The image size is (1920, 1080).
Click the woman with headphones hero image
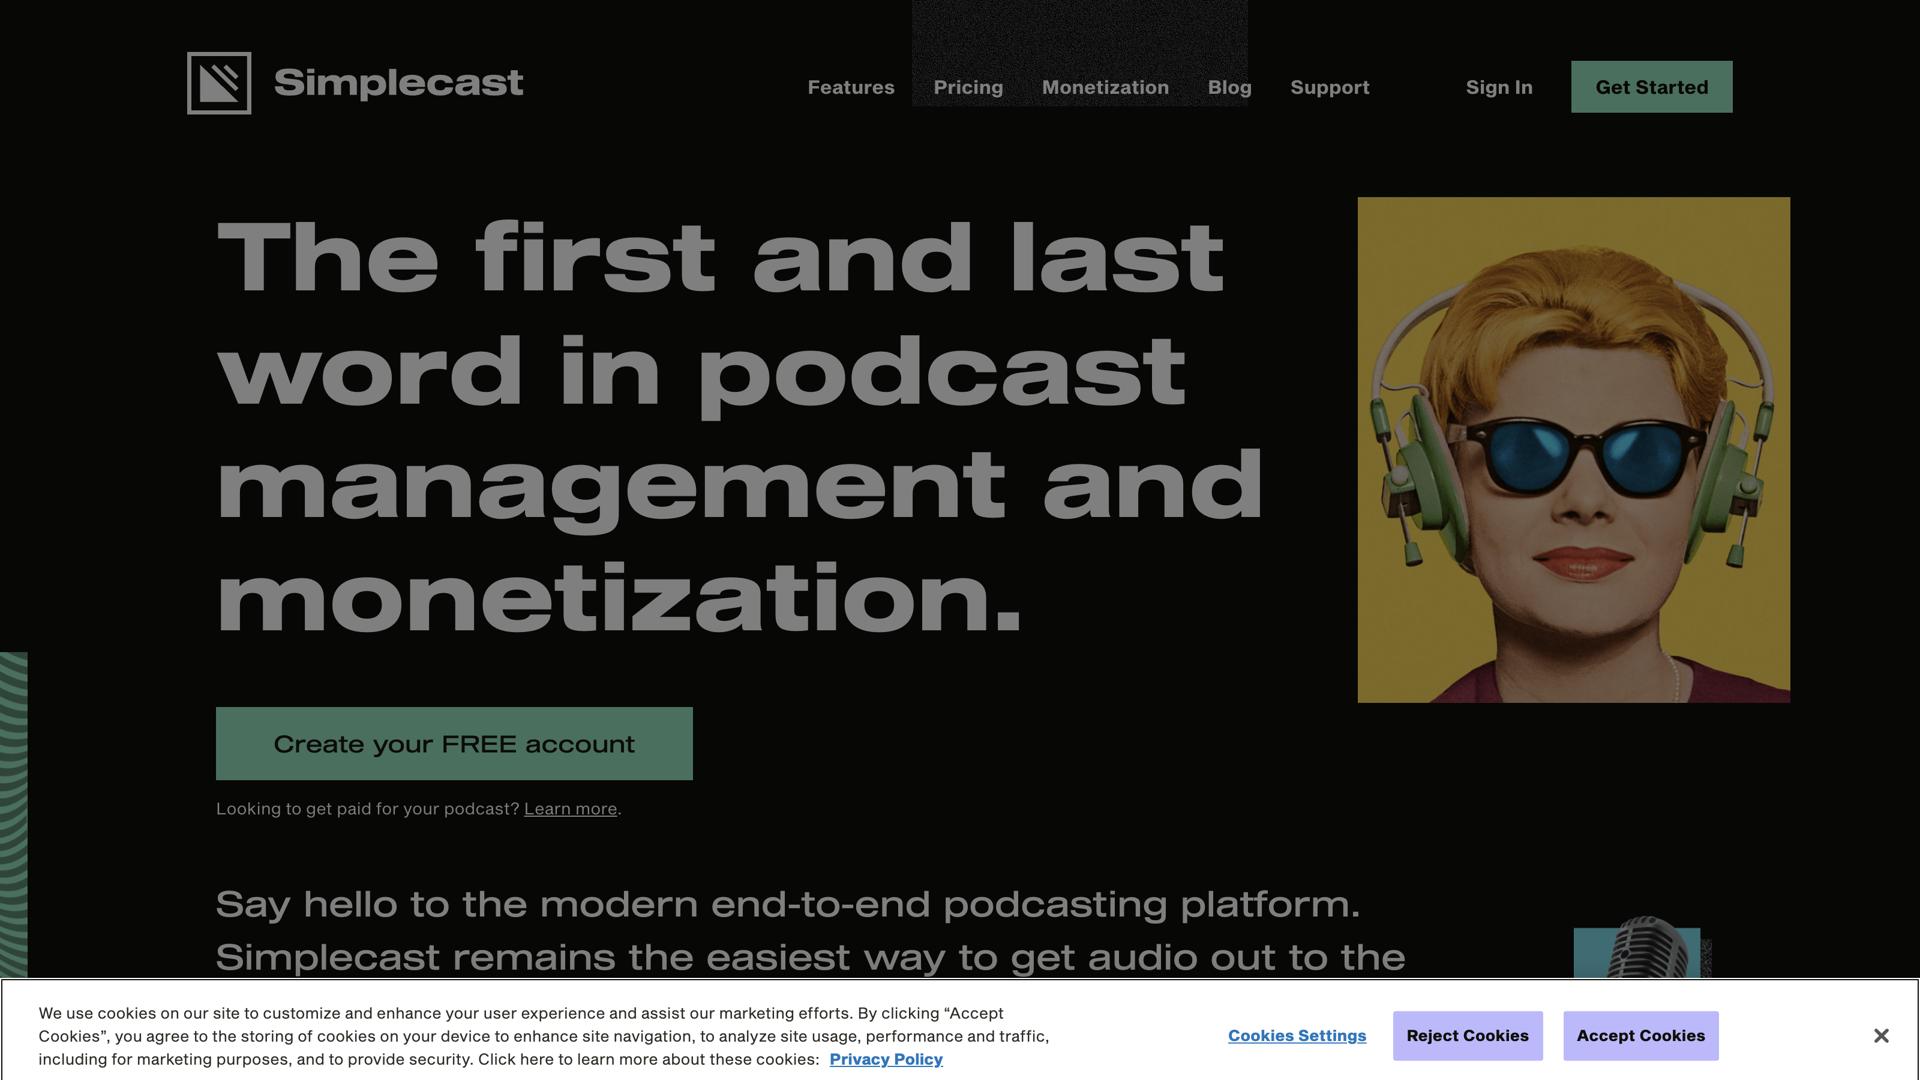1573,450
